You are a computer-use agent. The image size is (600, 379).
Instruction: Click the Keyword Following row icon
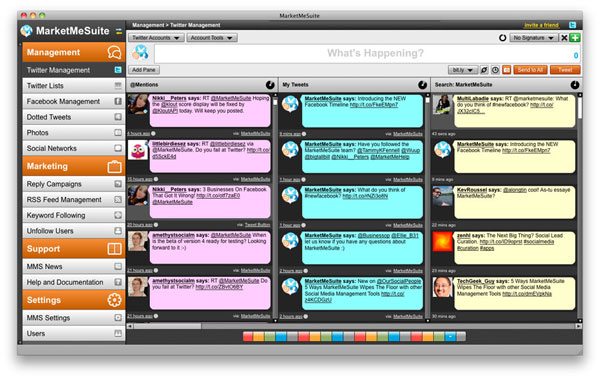[x=118, y=215]
